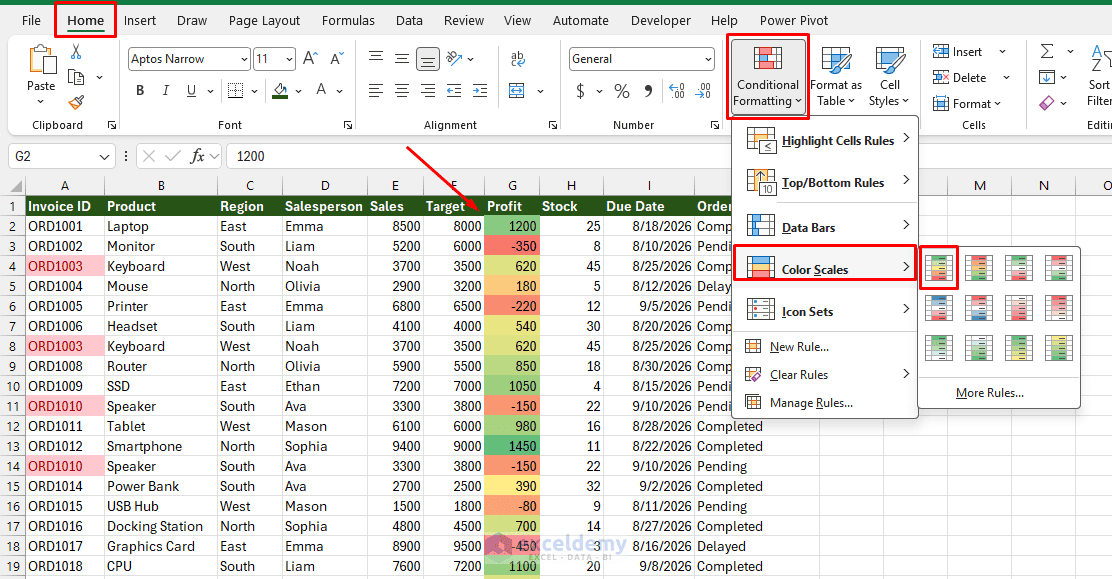Screen dimensions: 1112x579
Task: Click the Paste clipboard icon
Action: (x=41, y=60)
